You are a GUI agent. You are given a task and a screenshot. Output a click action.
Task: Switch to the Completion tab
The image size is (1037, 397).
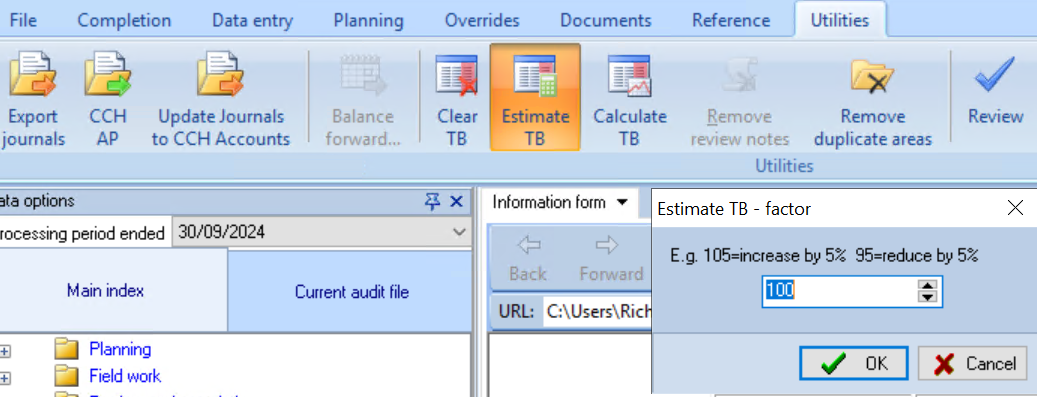click(124, 21)
